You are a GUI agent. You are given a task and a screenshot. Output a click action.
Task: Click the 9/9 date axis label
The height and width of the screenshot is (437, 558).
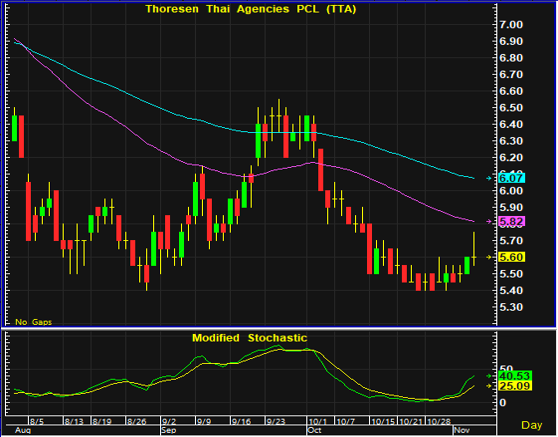point(204,422)
